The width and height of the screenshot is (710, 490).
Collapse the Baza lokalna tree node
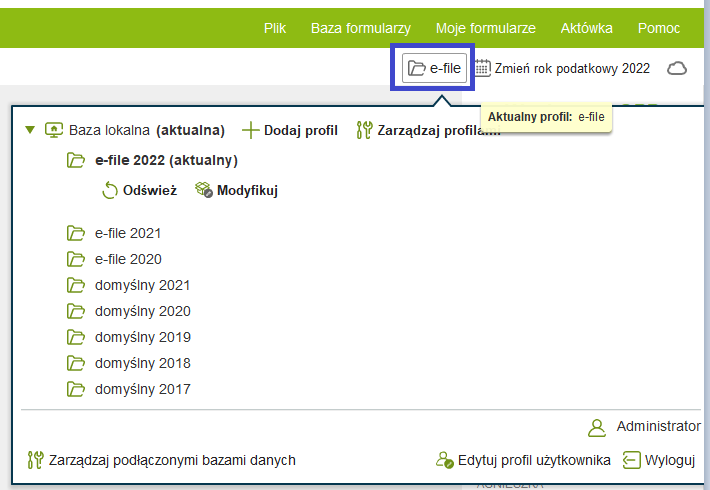click(30, 130)
